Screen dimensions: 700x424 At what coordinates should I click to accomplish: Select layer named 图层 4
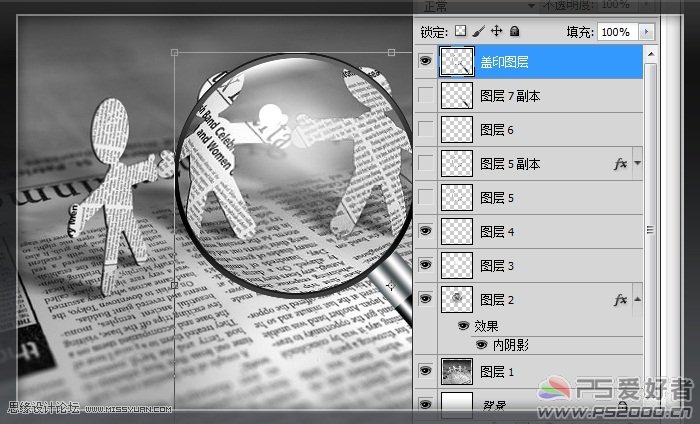496,231
